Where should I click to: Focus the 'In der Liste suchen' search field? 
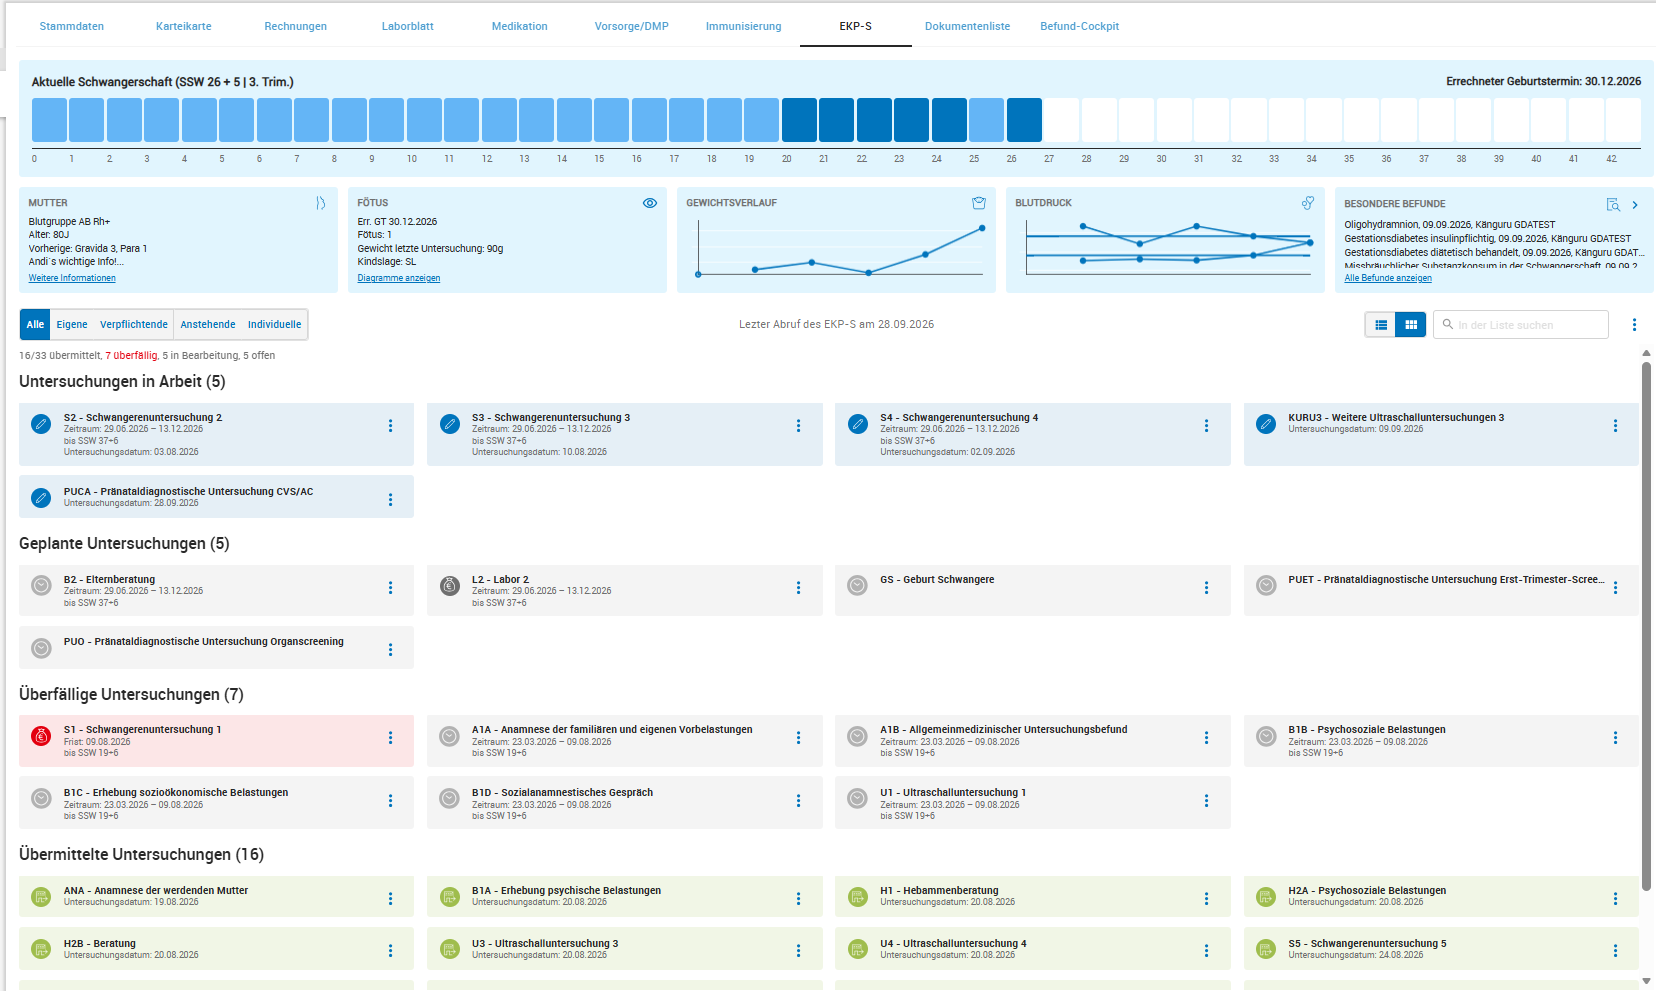pos(1521,325)
